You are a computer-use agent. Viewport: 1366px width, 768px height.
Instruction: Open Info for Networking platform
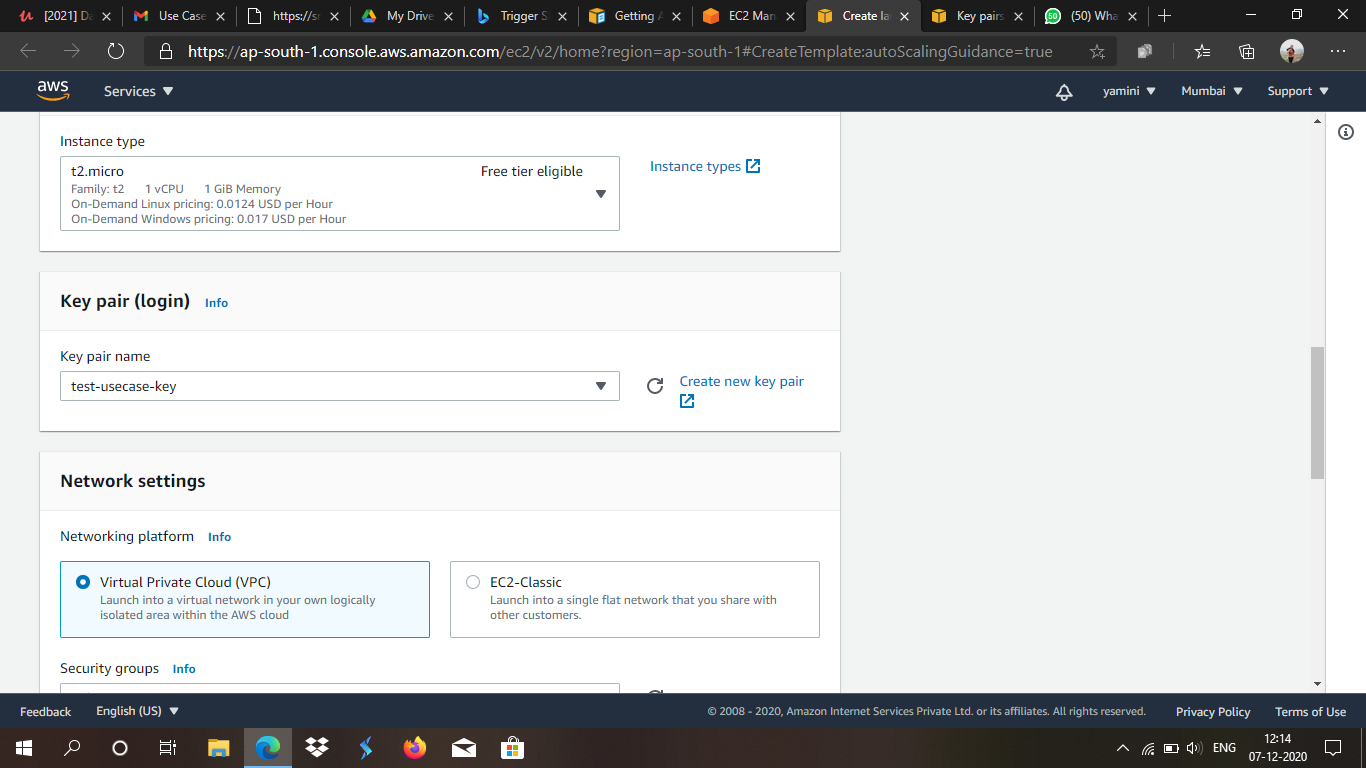pyautogui.click(x=219, y=537)
